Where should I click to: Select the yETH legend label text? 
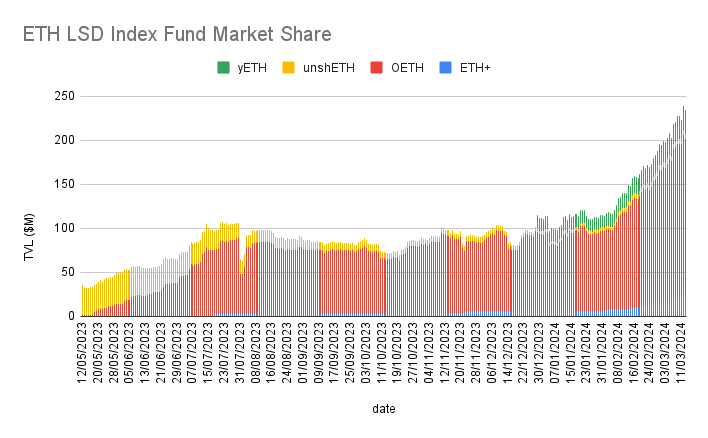pos(251,68)
